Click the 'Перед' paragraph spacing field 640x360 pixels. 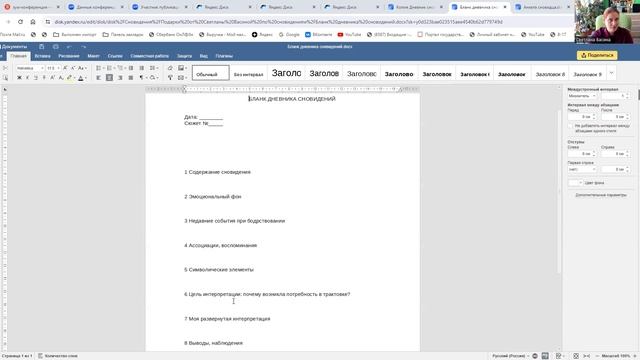(x=582, y=117)
